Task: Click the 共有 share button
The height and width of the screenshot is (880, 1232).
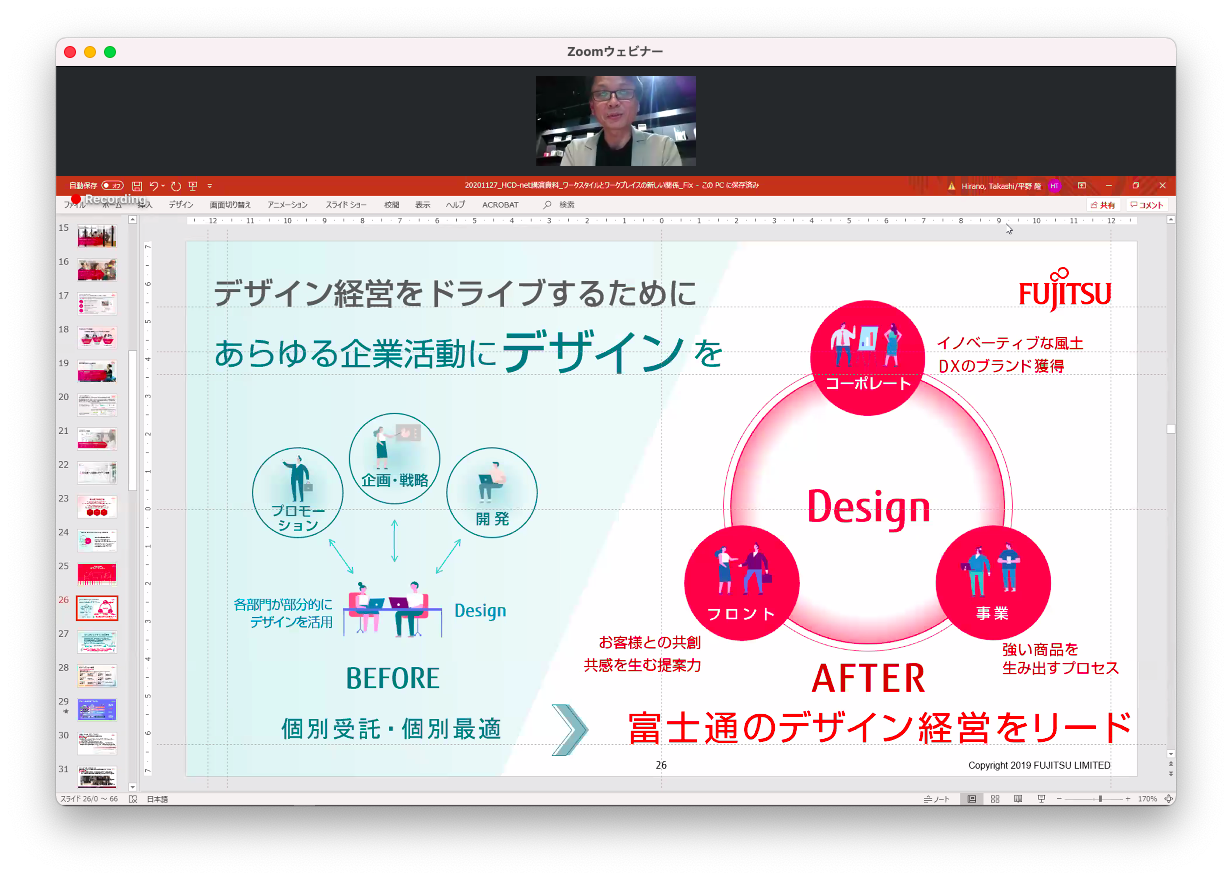Action: (x=1102, y=205)
